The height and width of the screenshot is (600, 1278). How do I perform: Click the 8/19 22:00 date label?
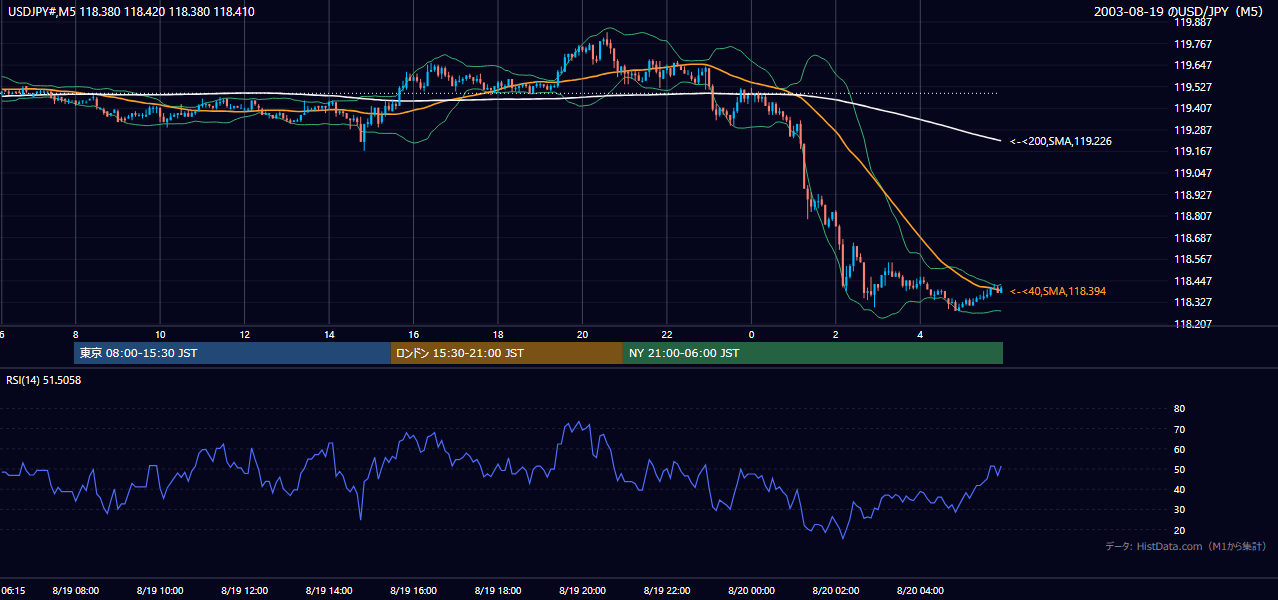[x=667, y=591]
